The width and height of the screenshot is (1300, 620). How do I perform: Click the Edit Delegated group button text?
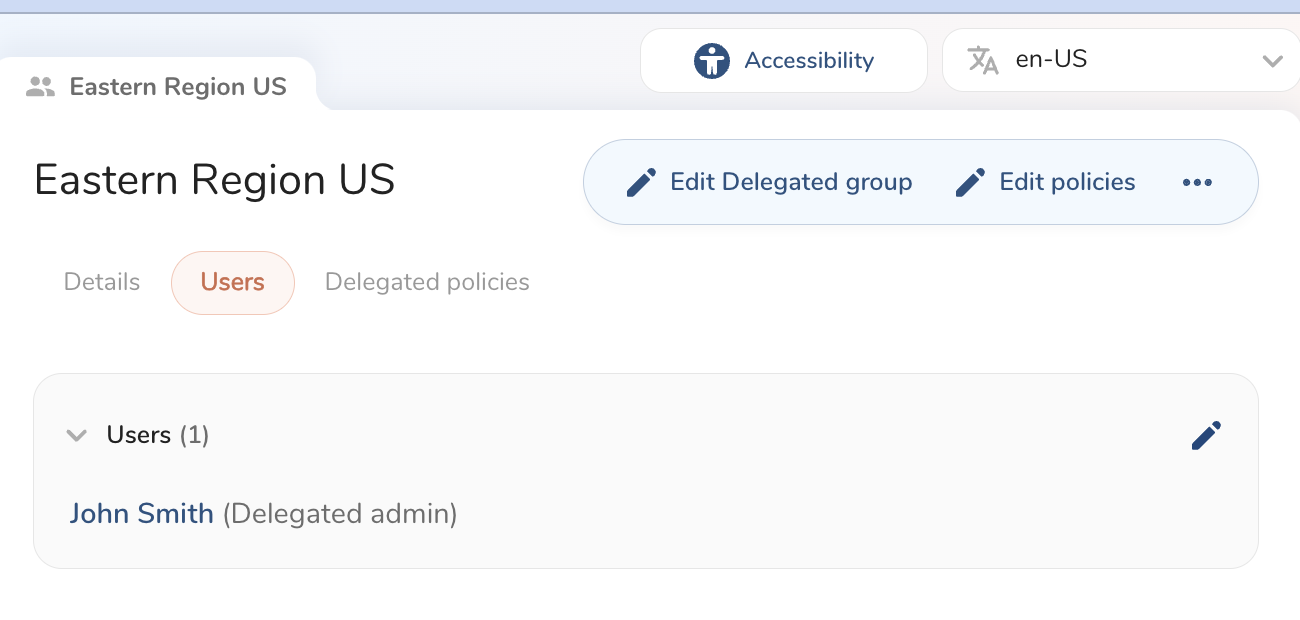click(790, 182)
